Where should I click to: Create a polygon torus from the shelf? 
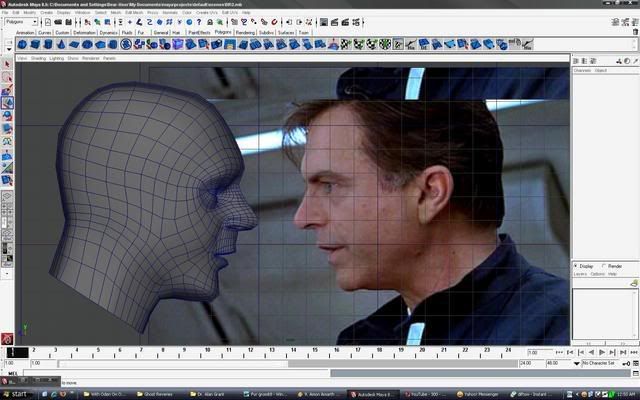pos(87,44)
